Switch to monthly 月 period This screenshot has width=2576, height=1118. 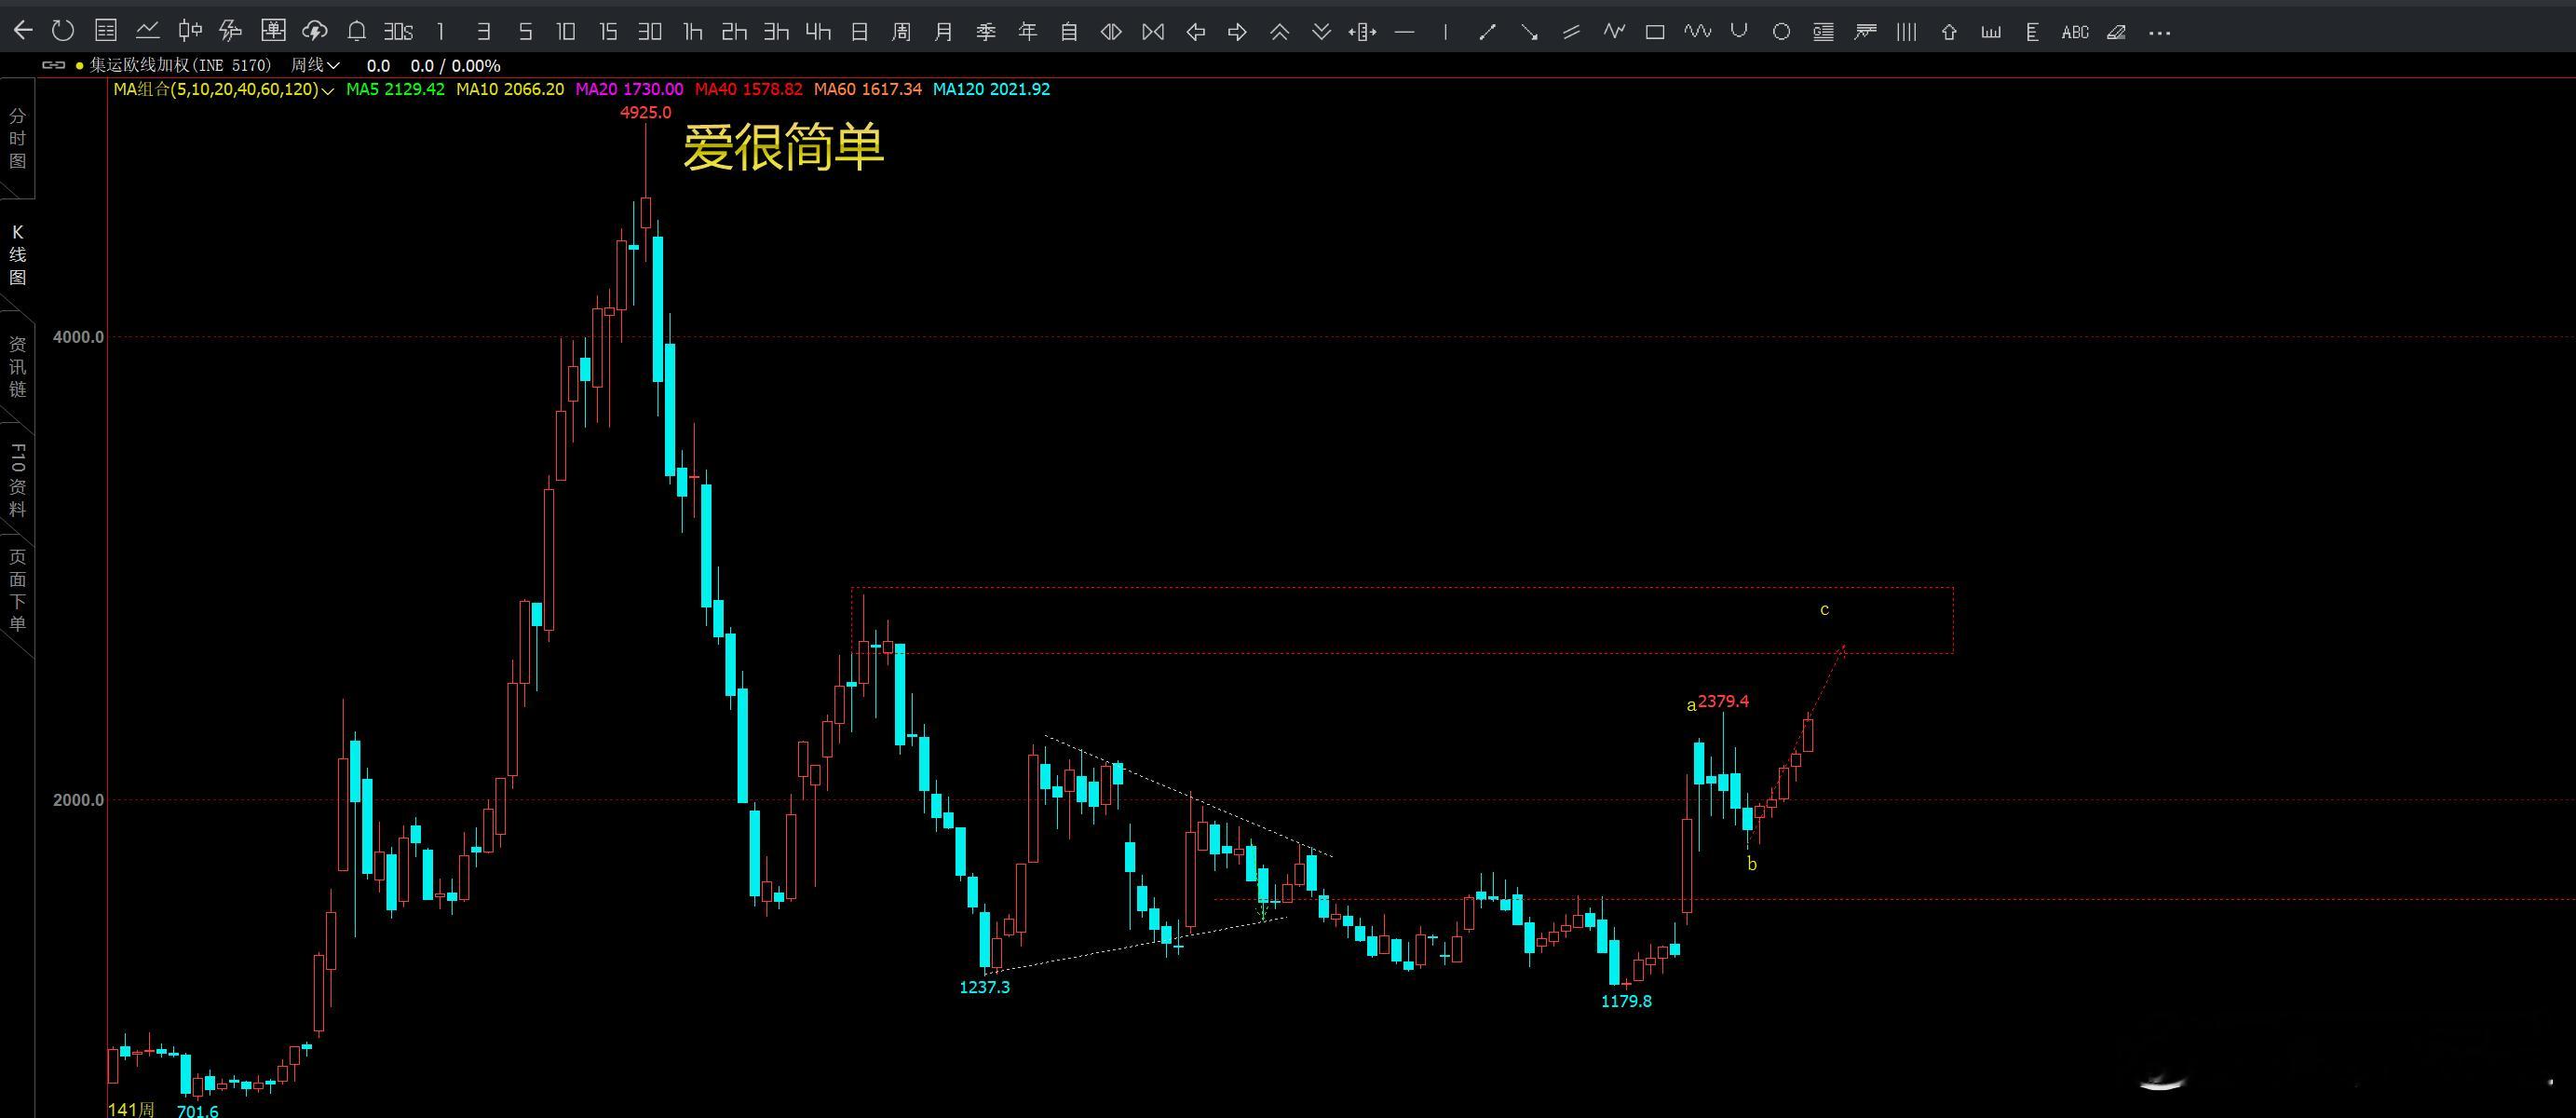[943, 32]
